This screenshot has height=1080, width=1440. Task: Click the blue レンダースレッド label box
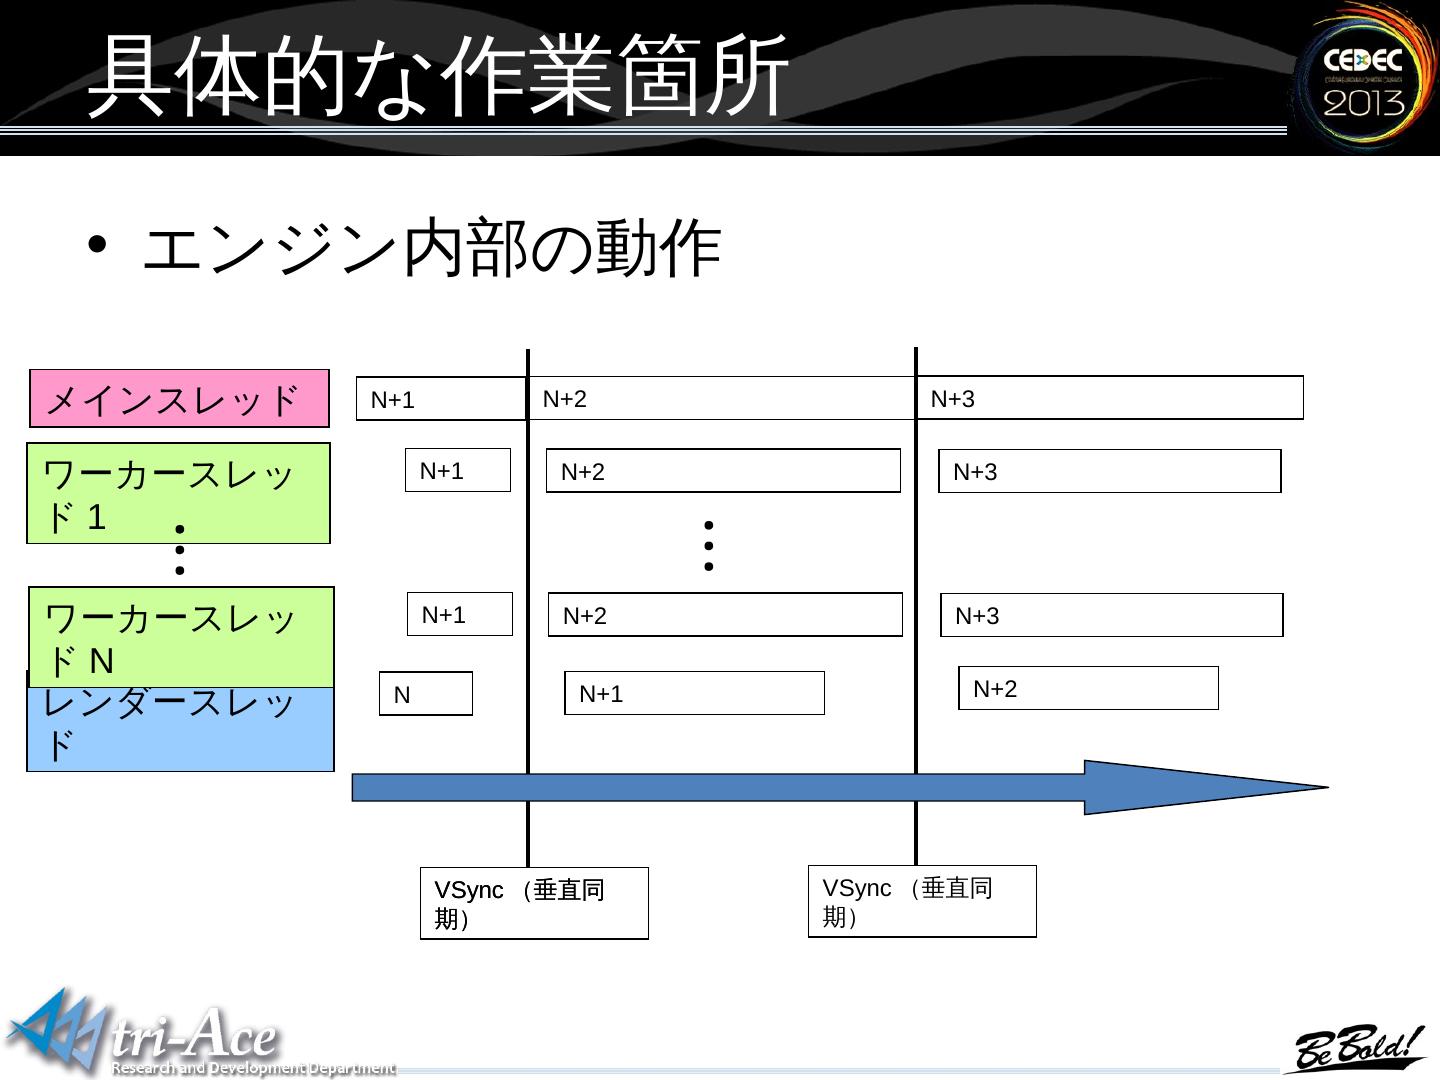pos(180,729)
